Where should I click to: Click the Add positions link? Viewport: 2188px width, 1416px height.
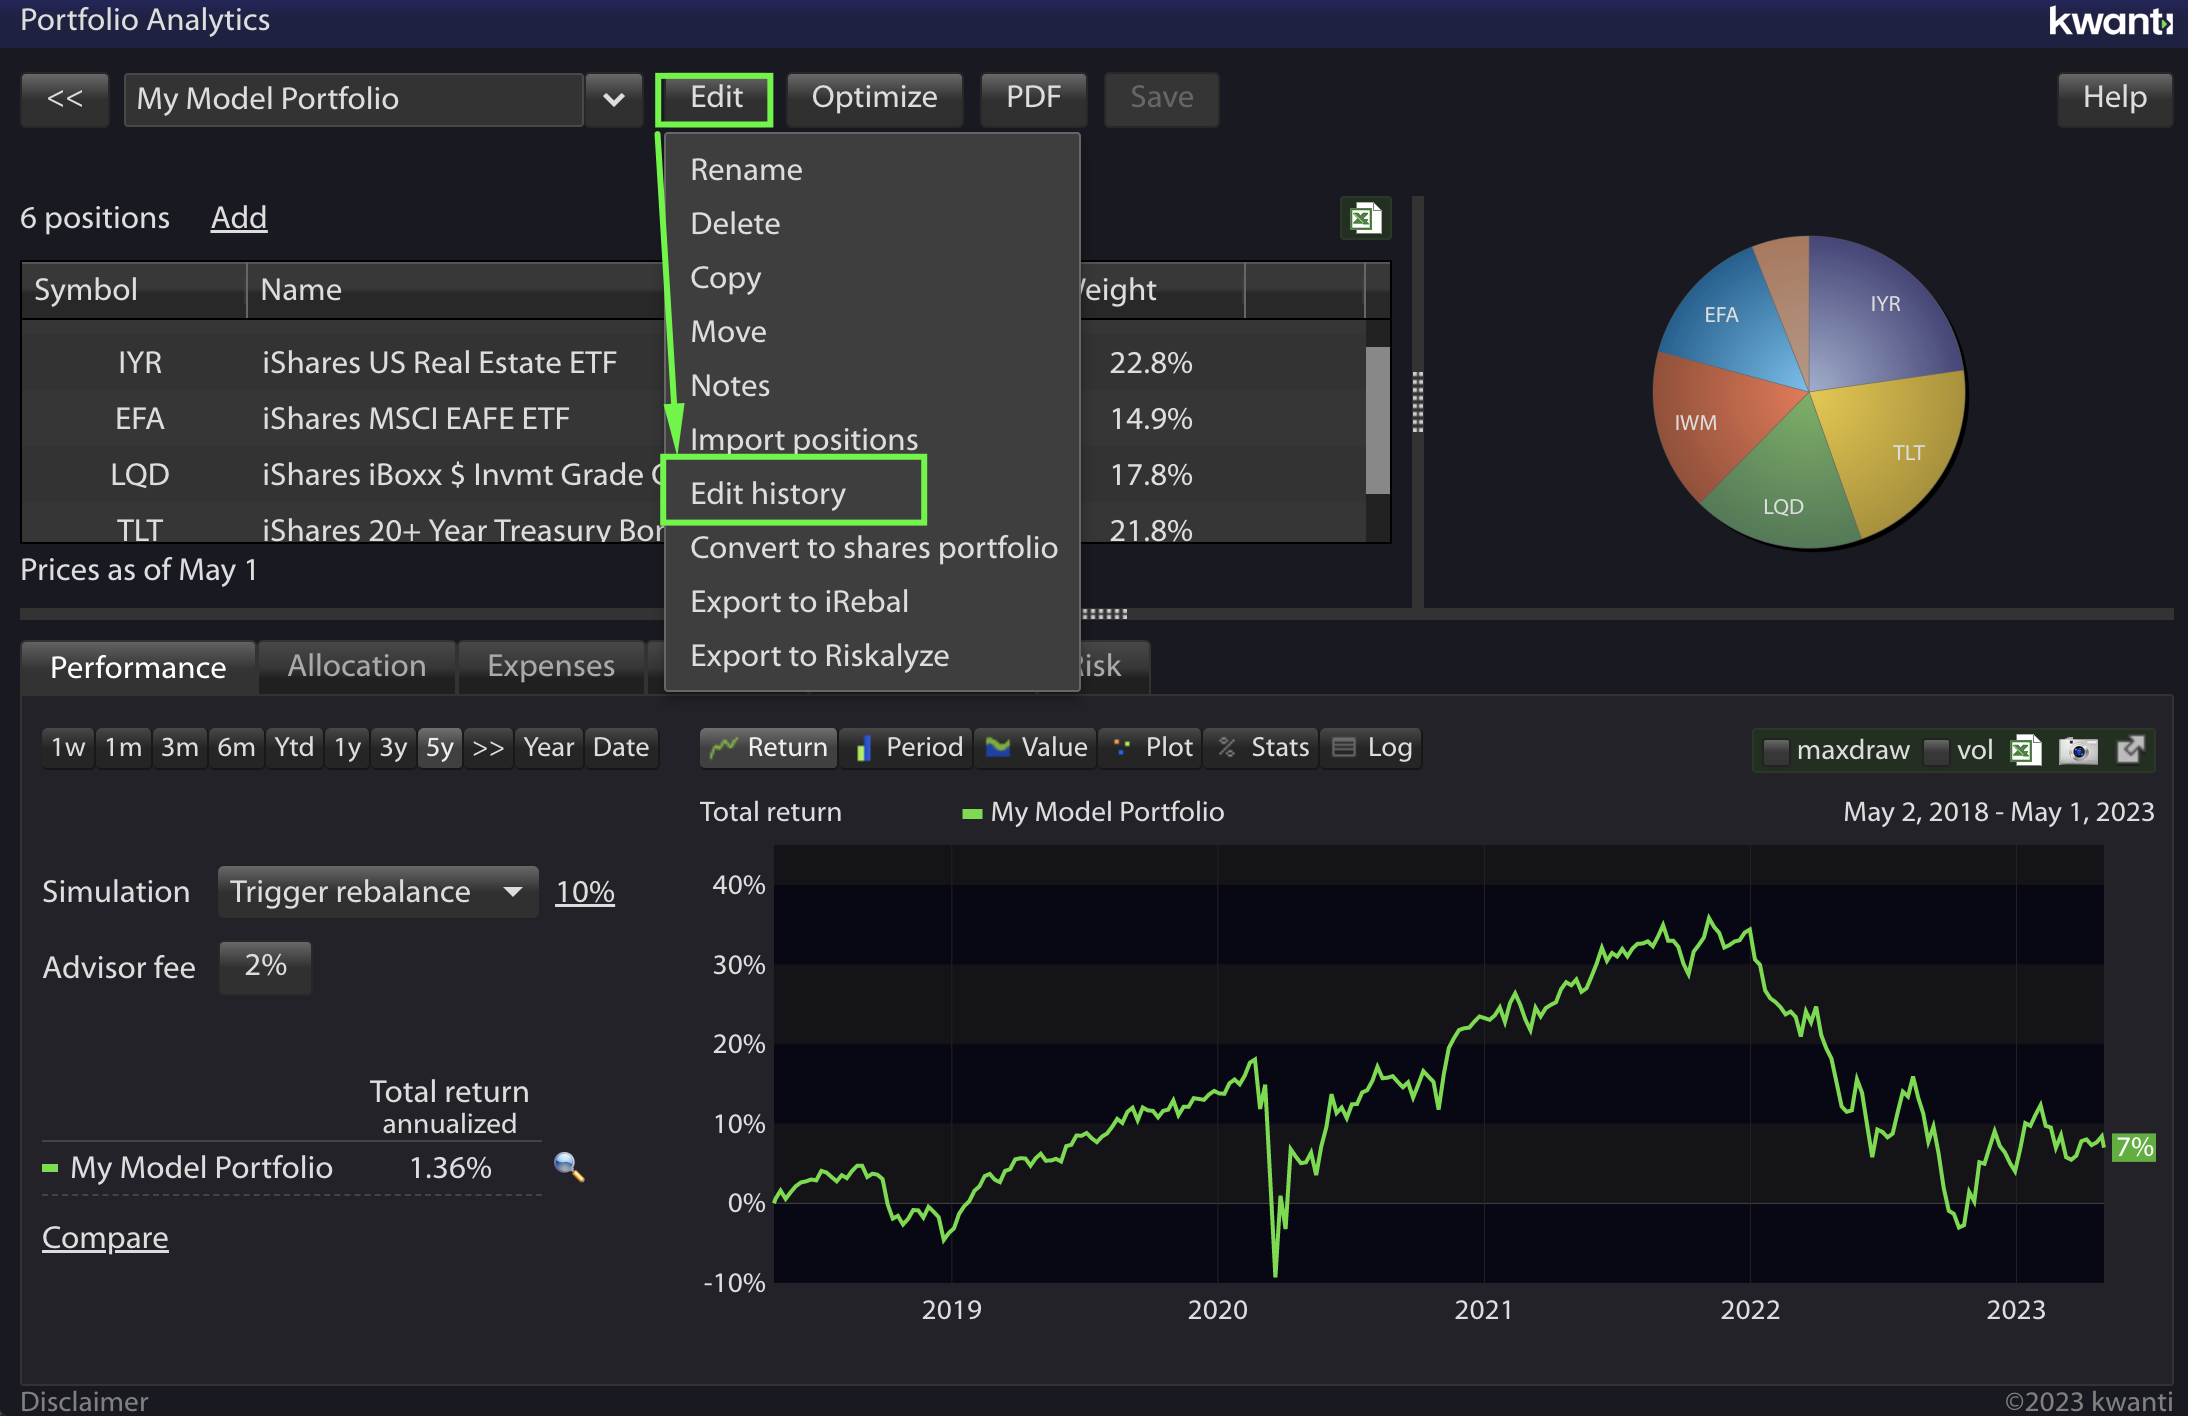[x=239, y=217]
